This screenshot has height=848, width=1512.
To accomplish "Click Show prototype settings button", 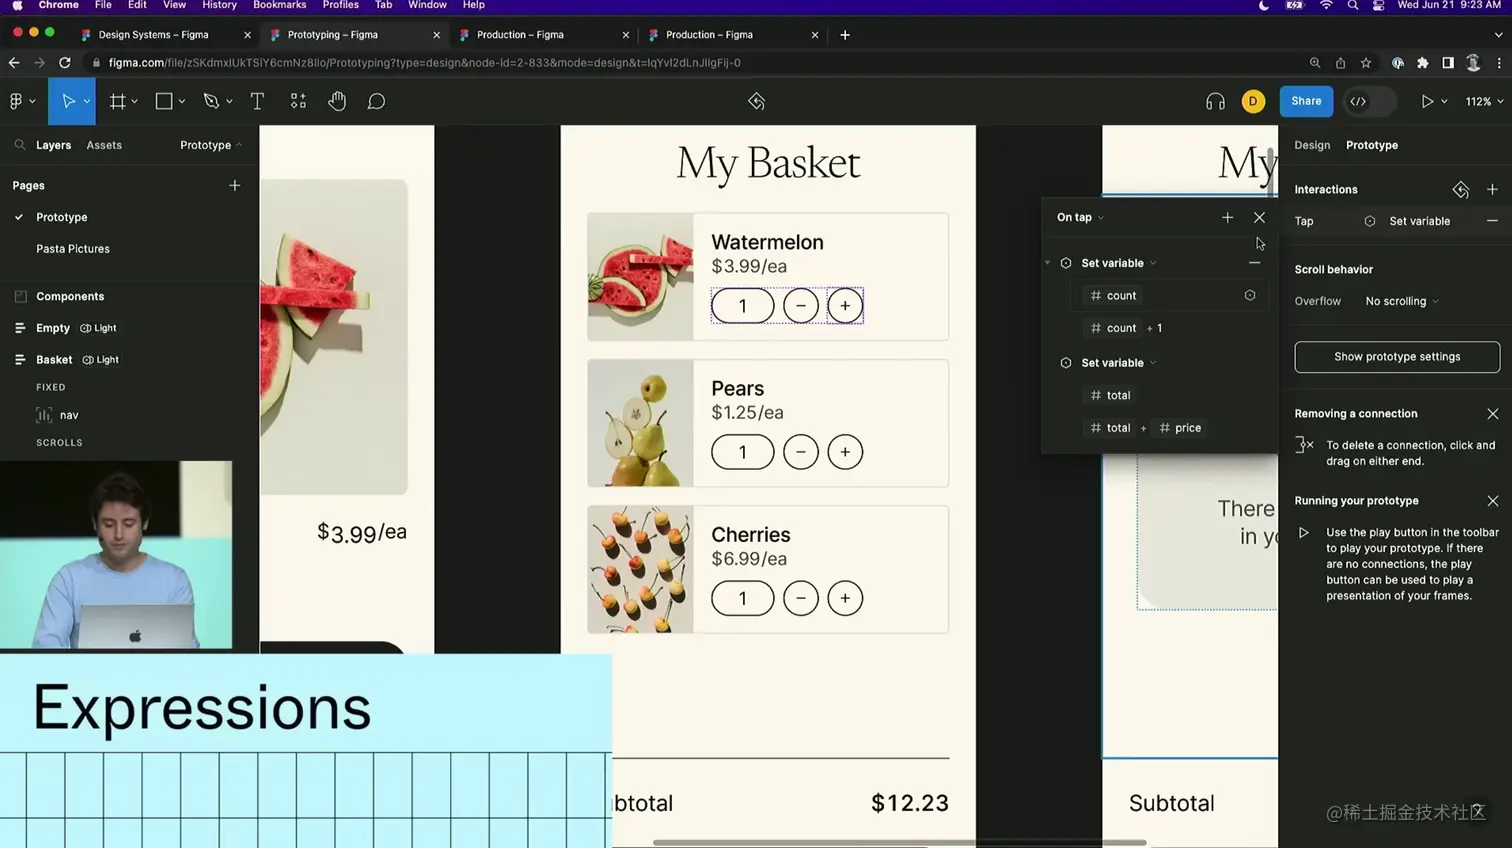I will 1397,357.
